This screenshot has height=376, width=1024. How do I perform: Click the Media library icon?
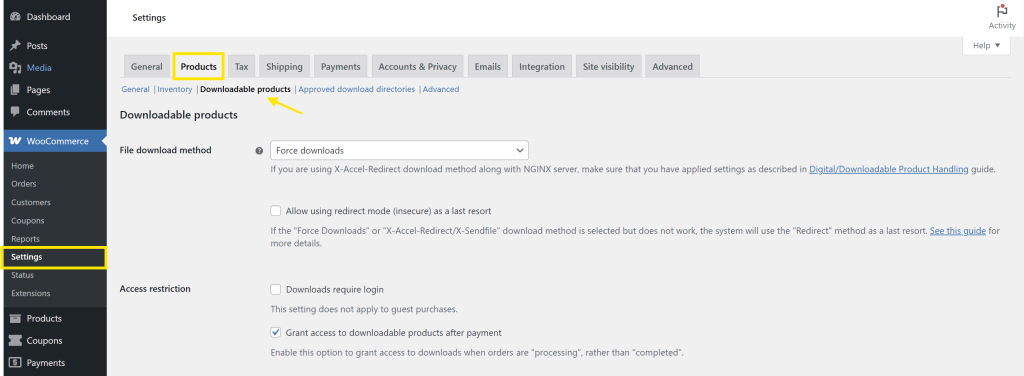tap(16, 68)
